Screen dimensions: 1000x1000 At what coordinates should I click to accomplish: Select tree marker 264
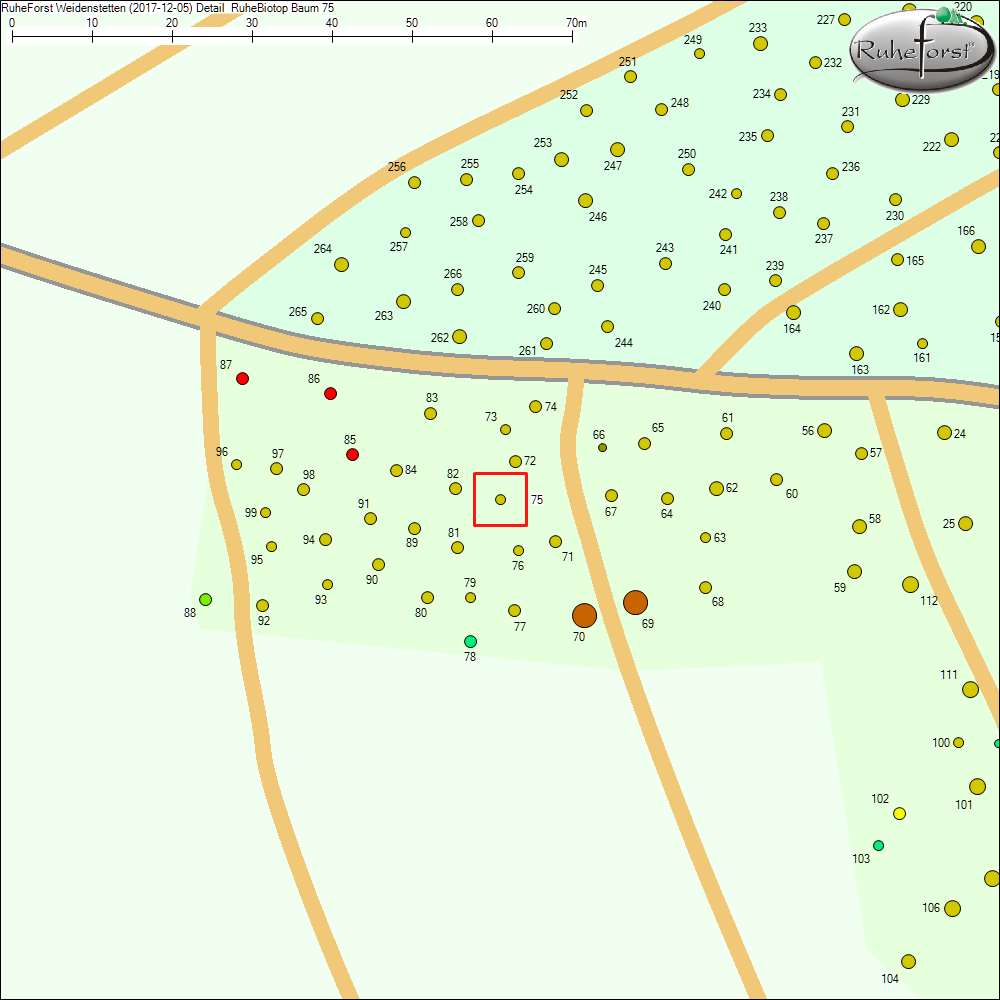[341, 265]
